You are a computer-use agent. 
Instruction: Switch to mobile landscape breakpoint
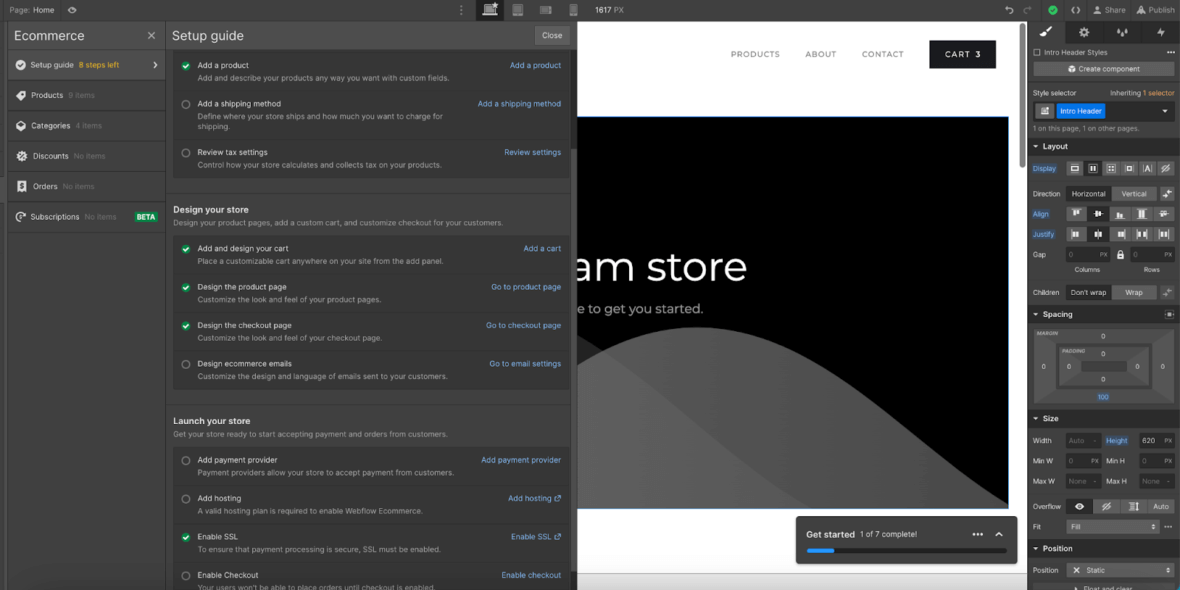[546, 10]
